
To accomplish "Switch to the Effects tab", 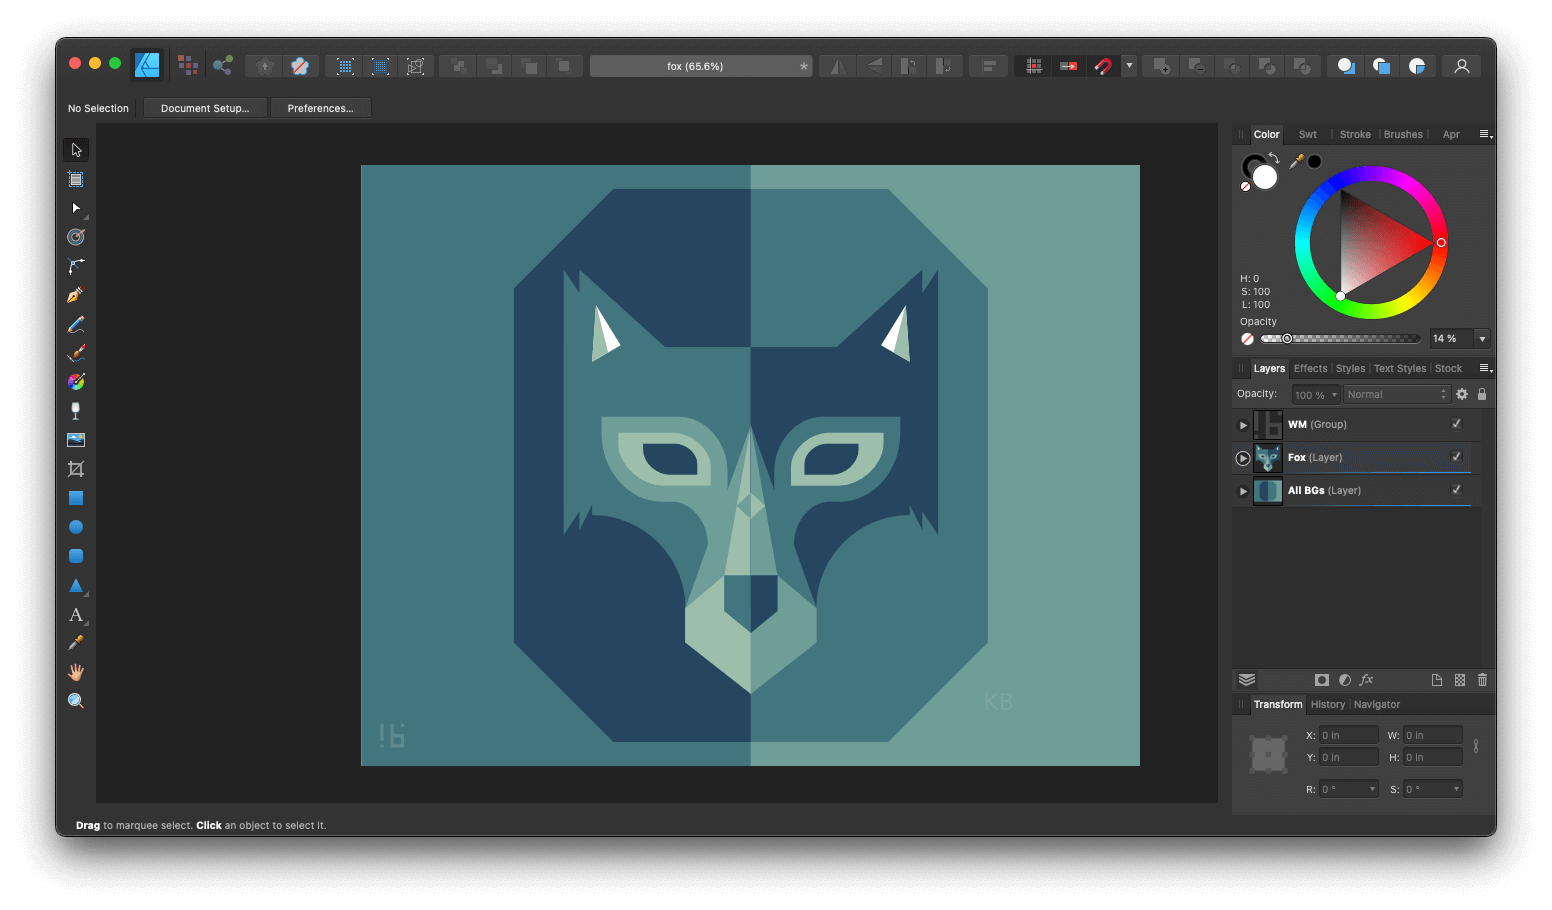I will click(x=1310, y=368).
